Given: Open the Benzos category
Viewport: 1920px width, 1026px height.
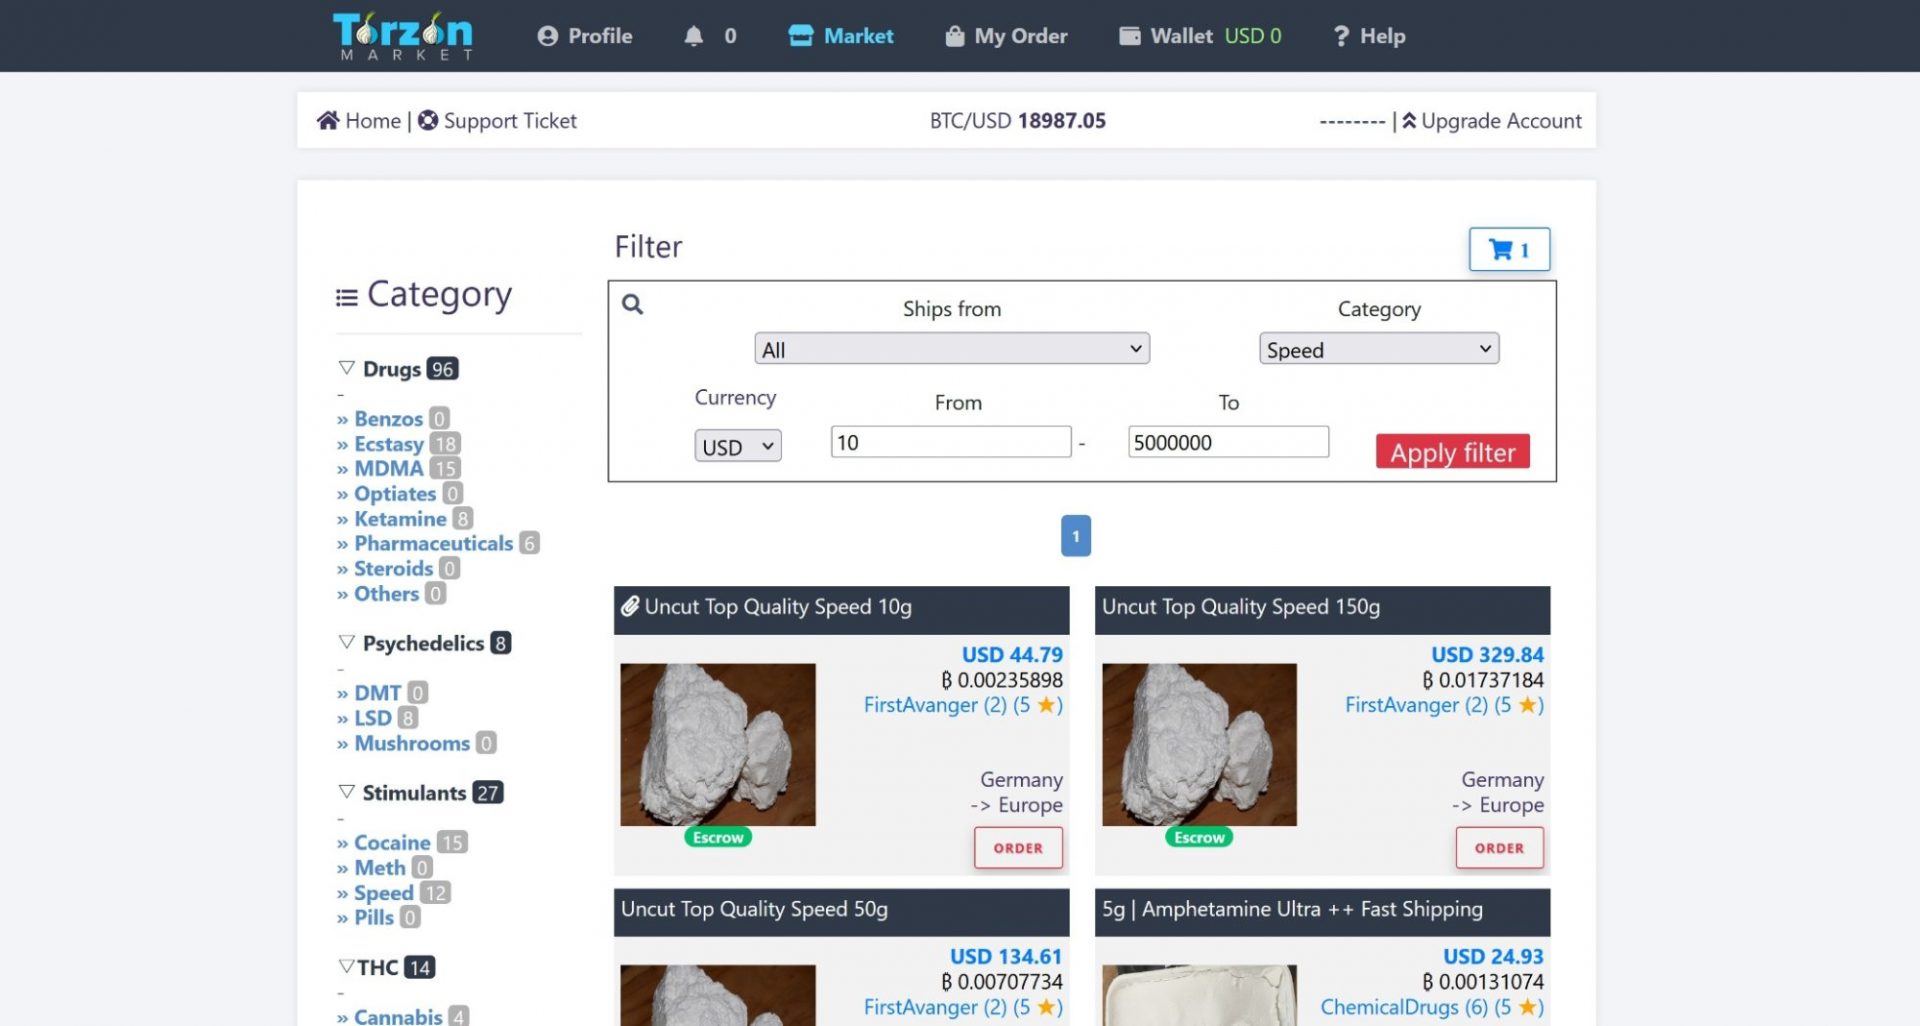Looking at the screenshot, I should [x=388, y=418].
